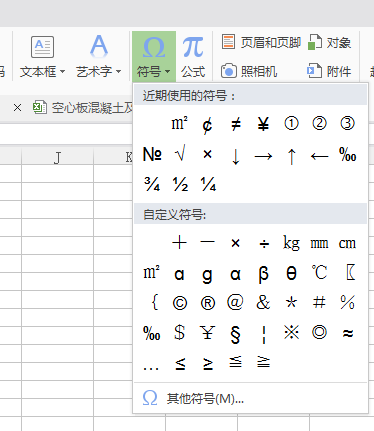The image size is (374, 431).
Task: Click 页眉和页脚 header and footer
Action: point(261,43)
